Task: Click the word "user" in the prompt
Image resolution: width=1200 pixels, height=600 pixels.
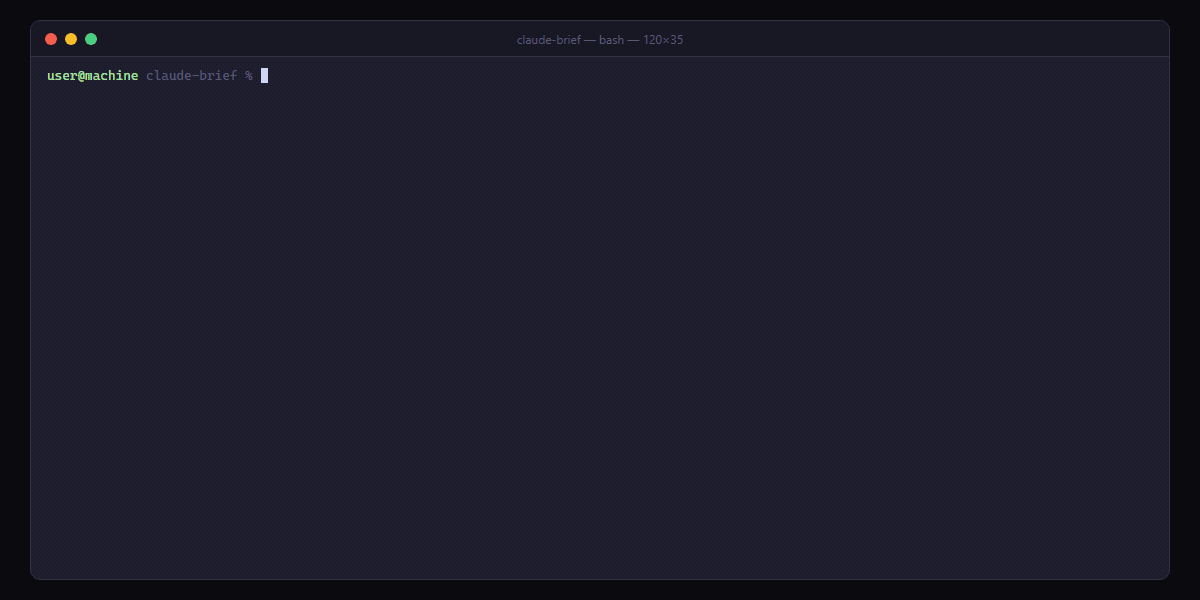Action: tap(62, 76)
